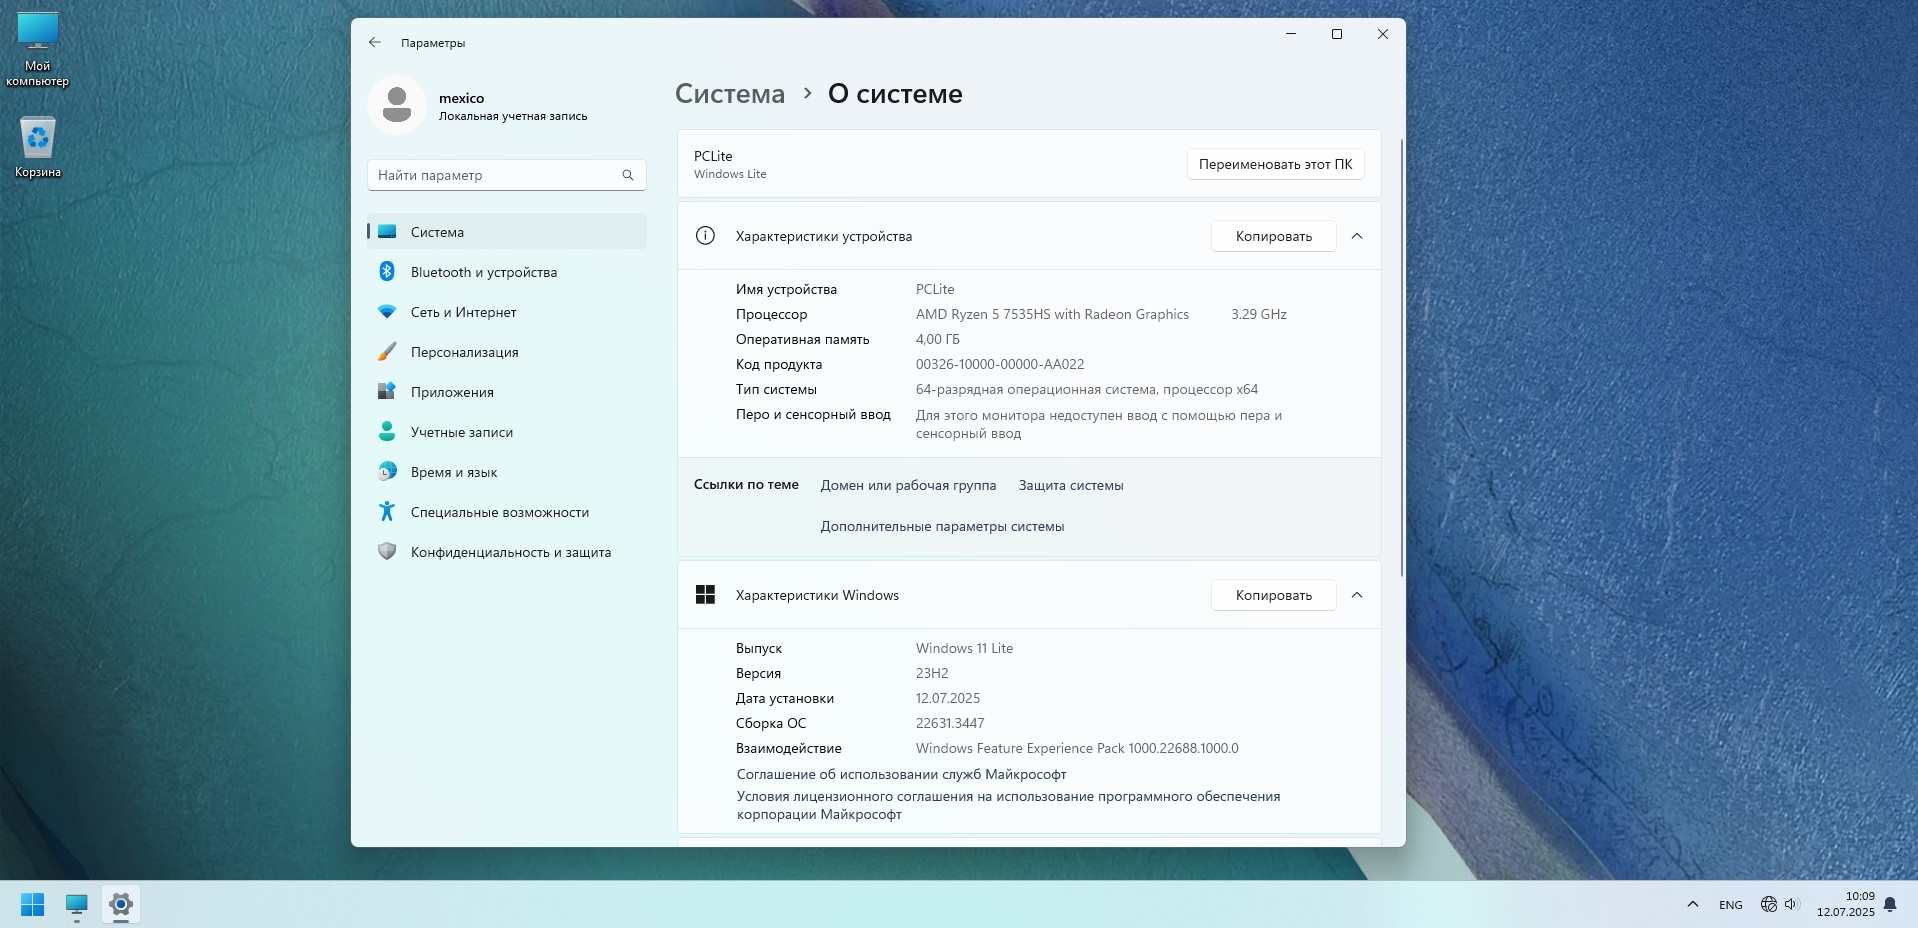Select the build number 22631.3447

point(950,723)
